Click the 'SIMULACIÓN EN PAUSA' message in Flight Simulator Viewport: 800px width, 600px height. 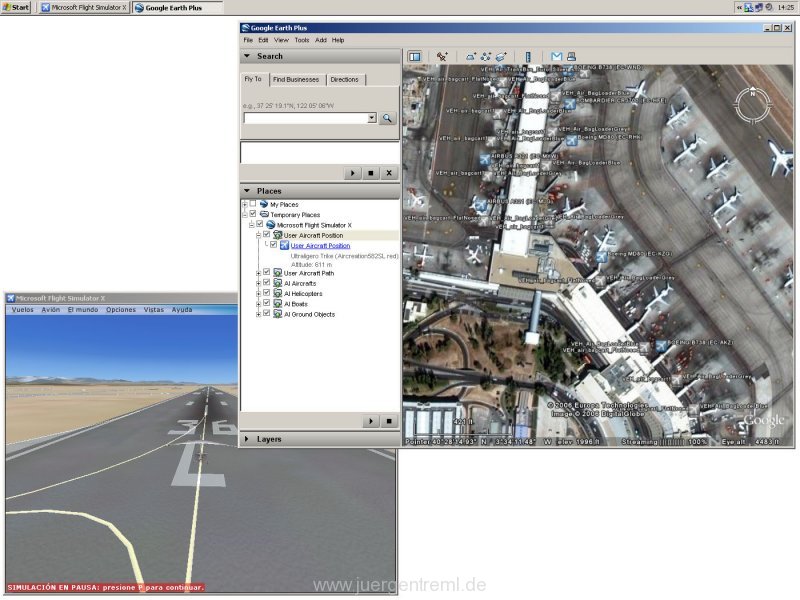coord(106,588)
